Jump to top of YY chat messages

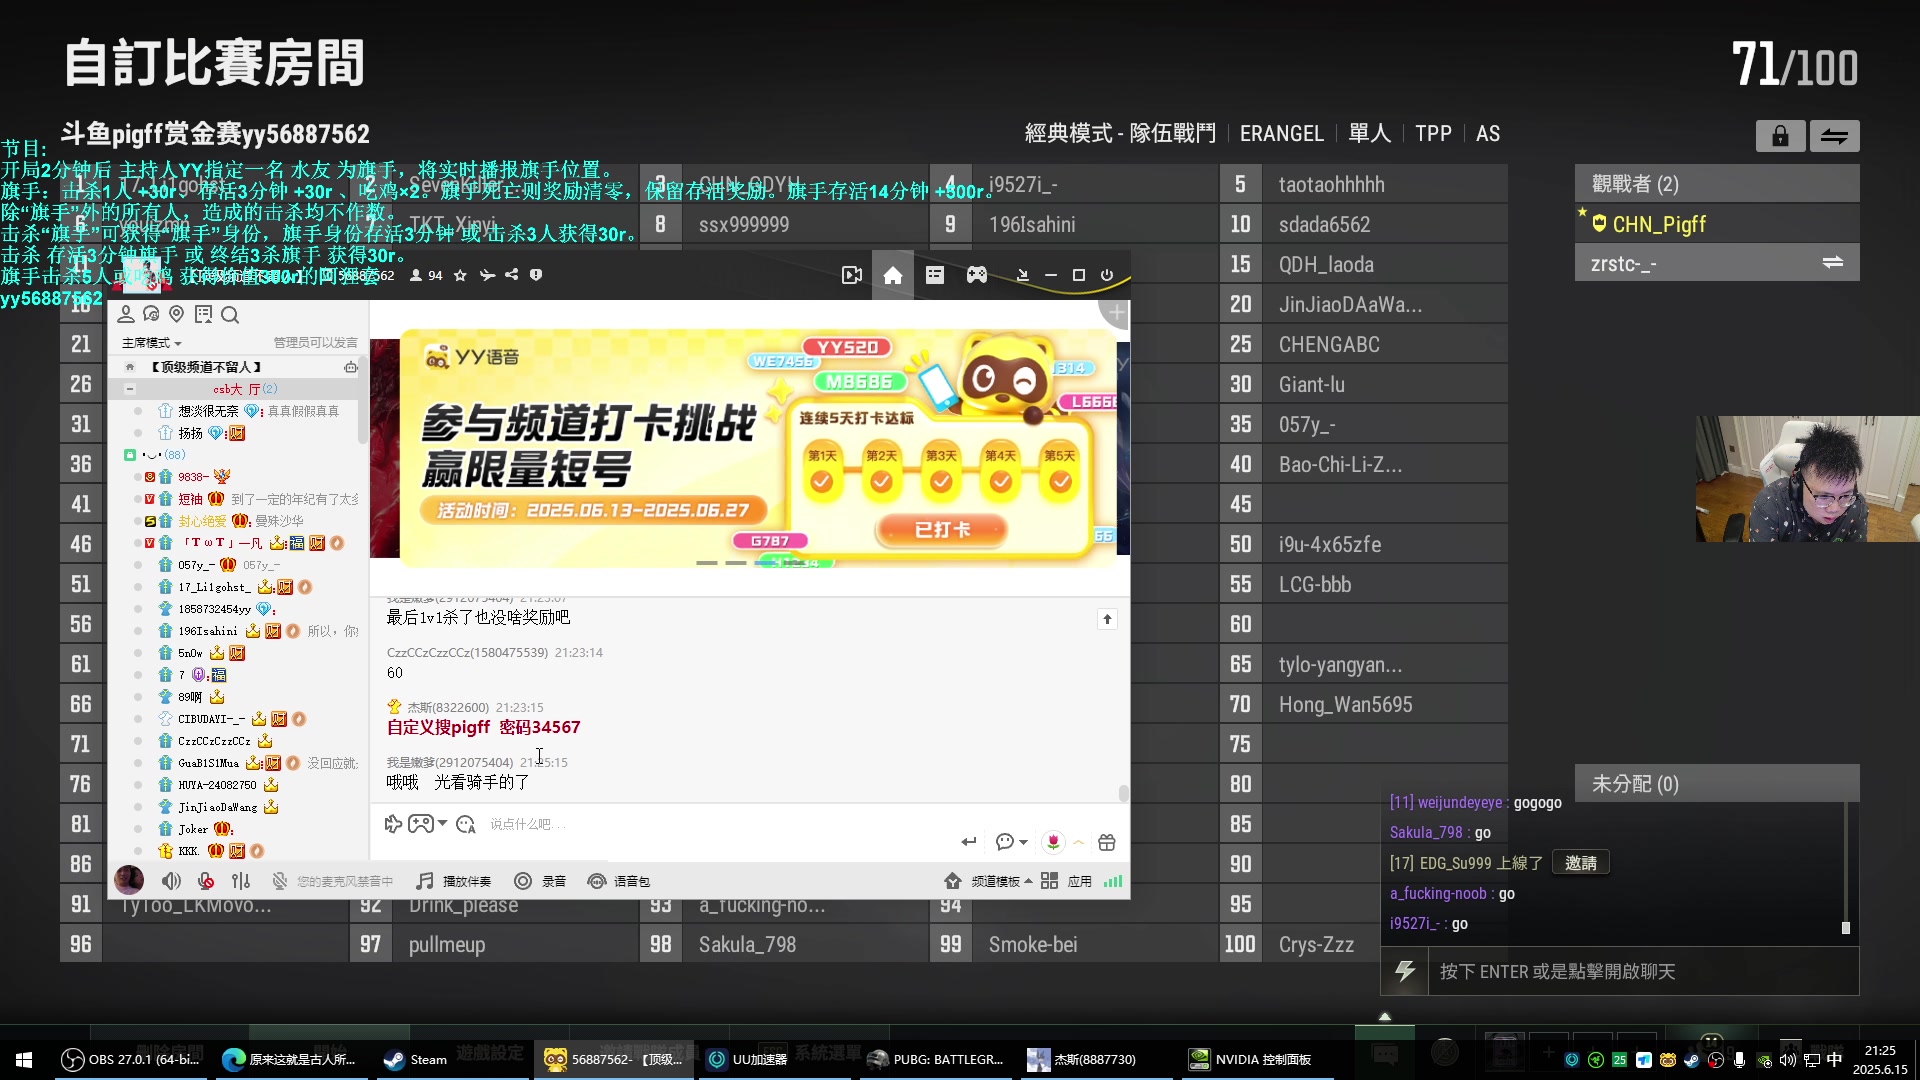[x=1107, y=620]
